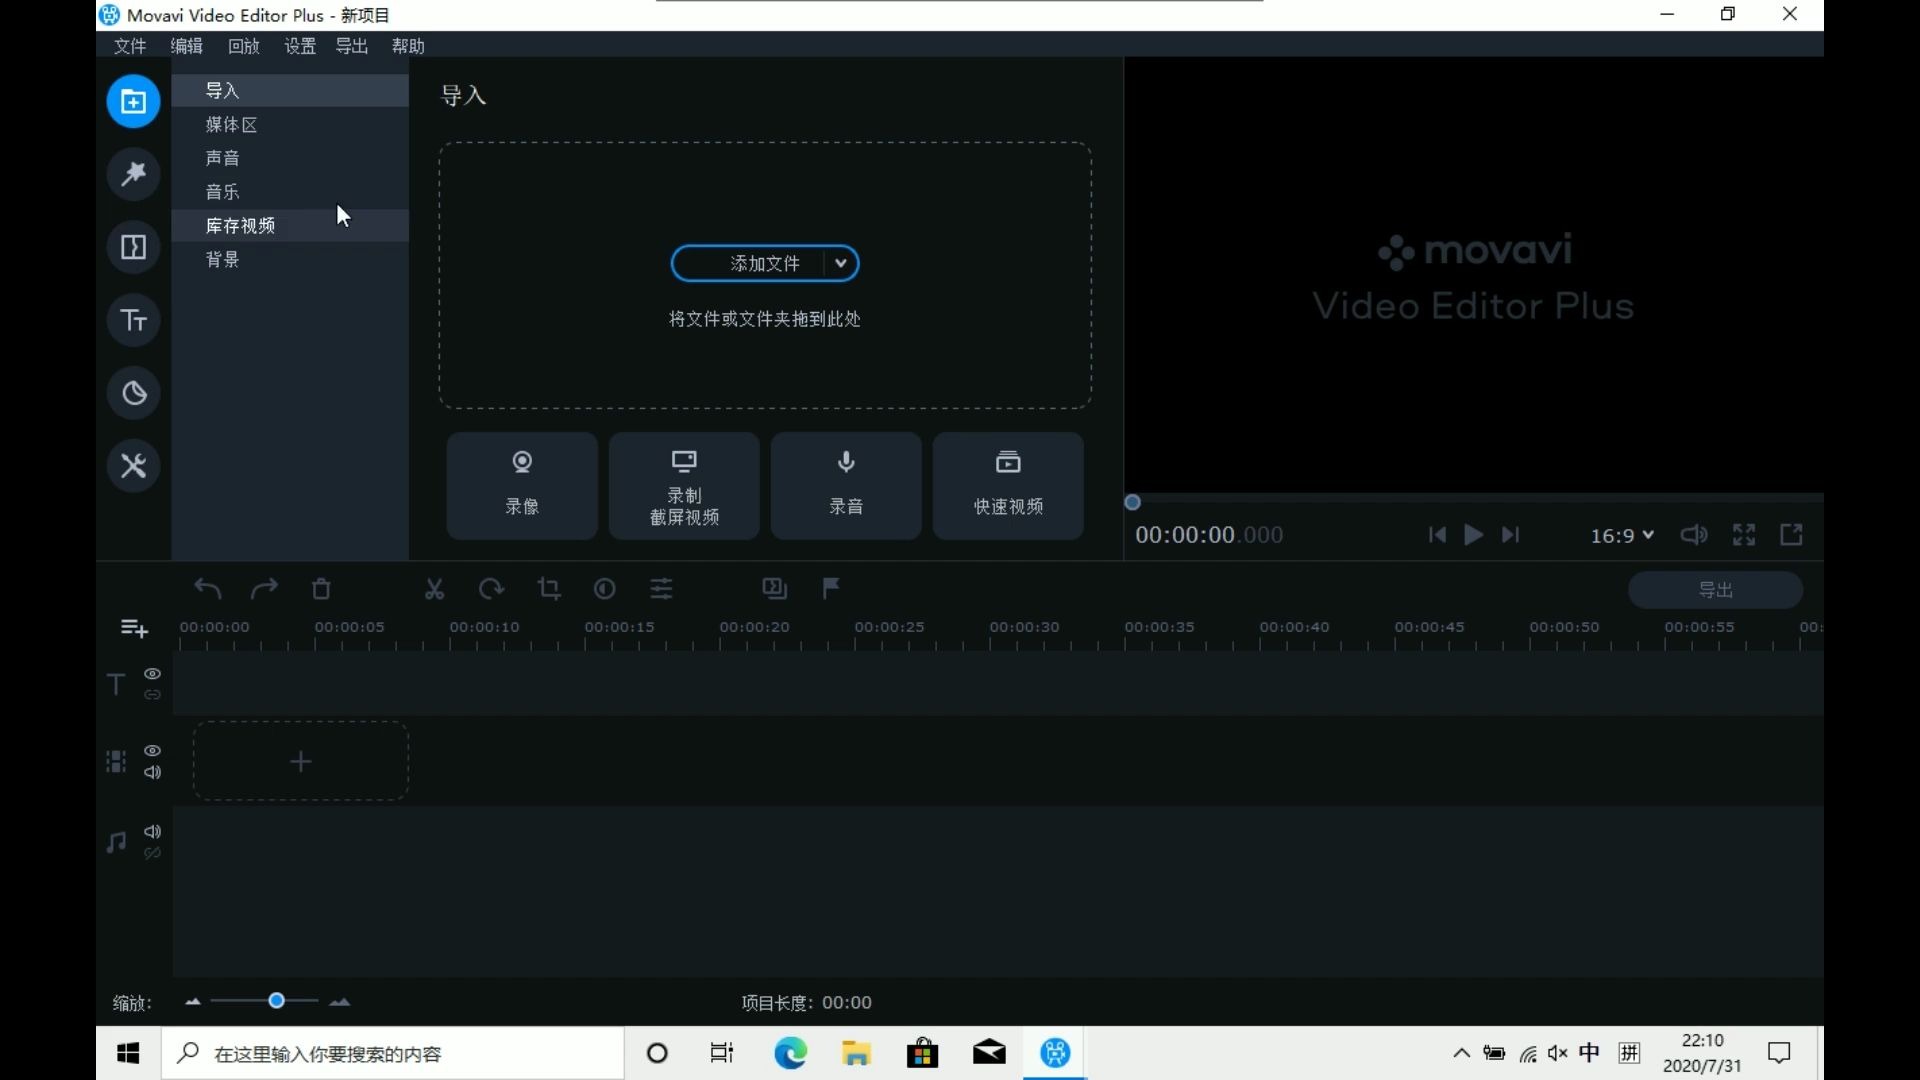Click the Delete trash can icon

click(x=321, y=589)
